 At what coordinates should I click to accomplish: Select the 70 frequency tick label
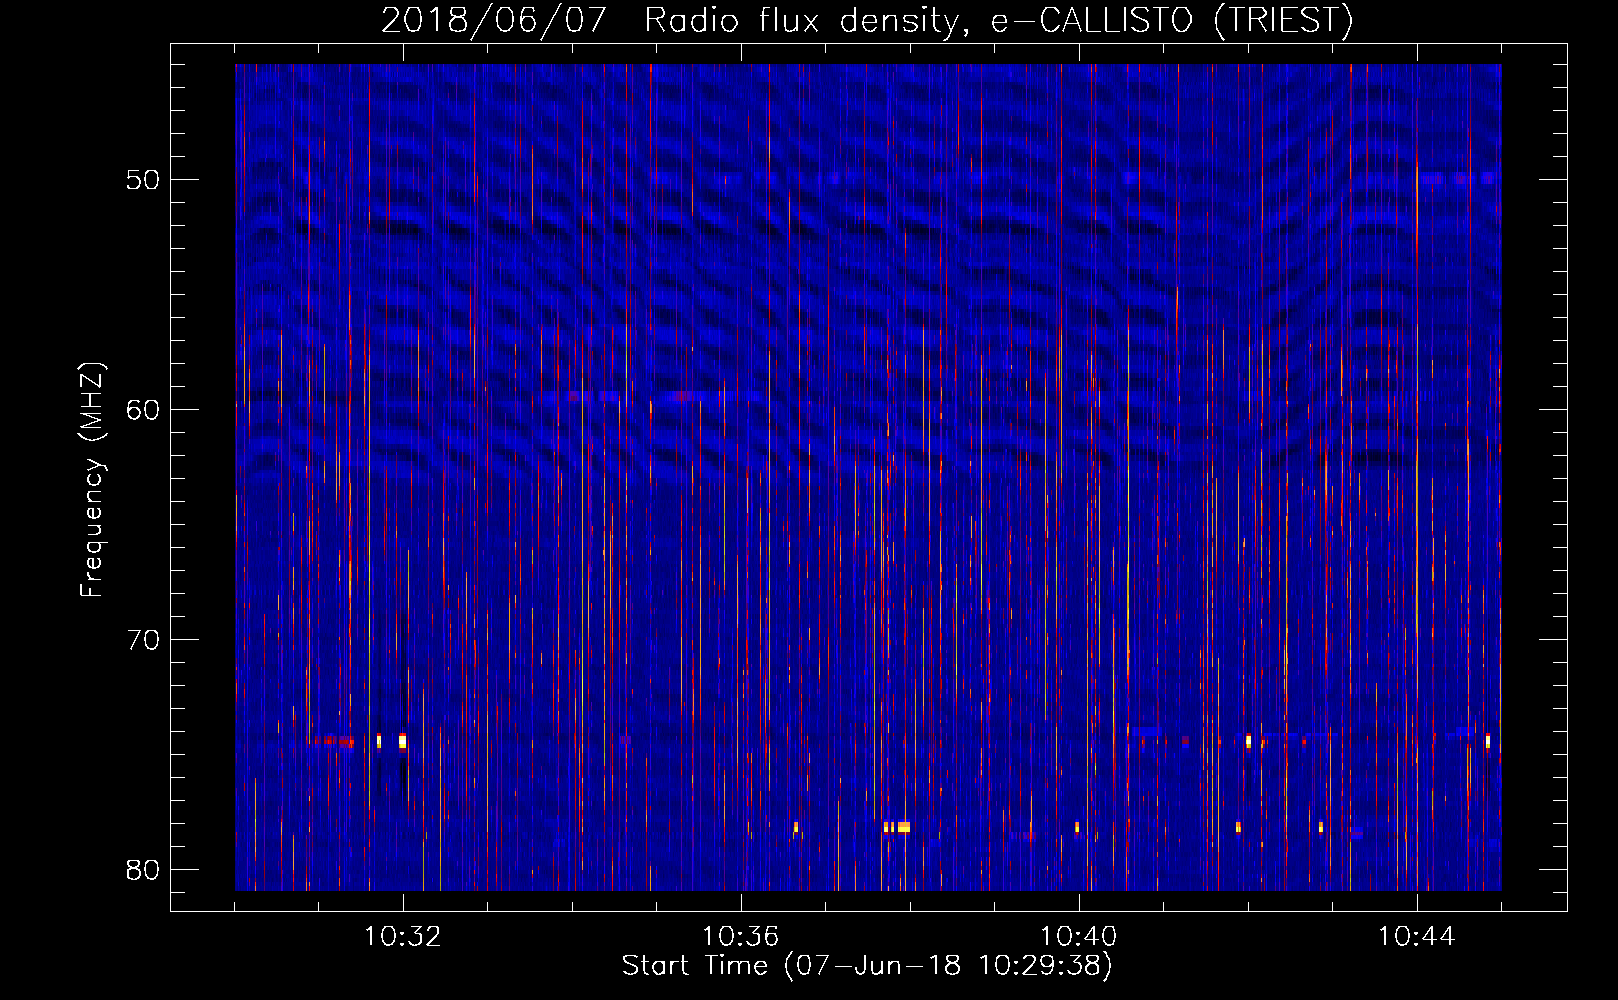(143, 640)
